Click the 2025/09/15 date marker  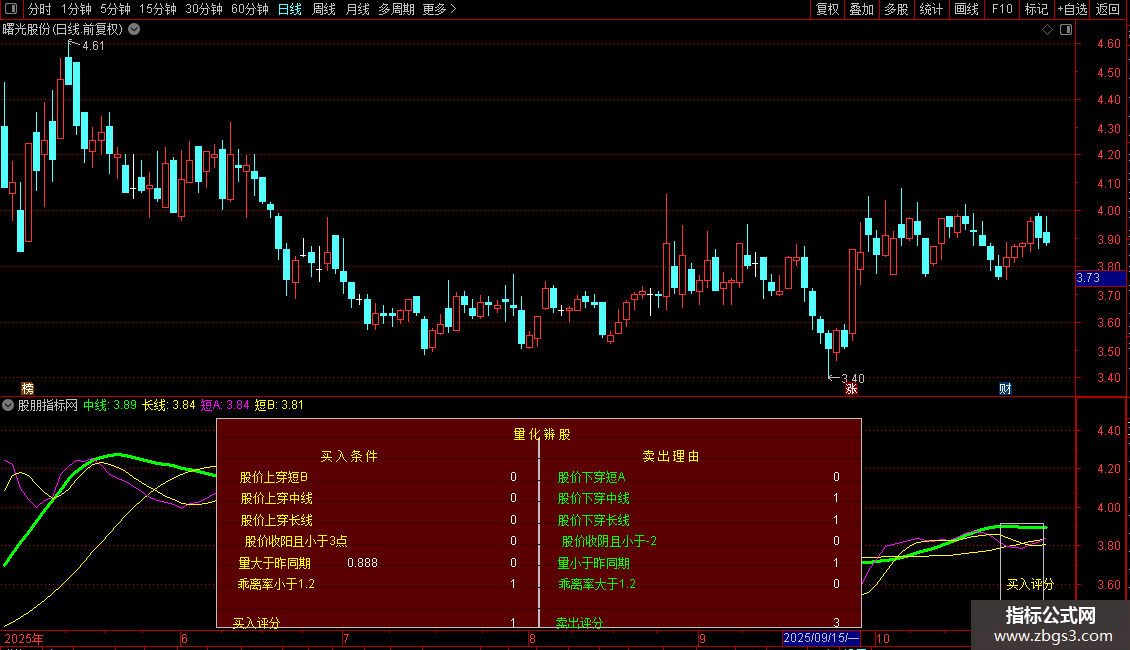point(821,638)
